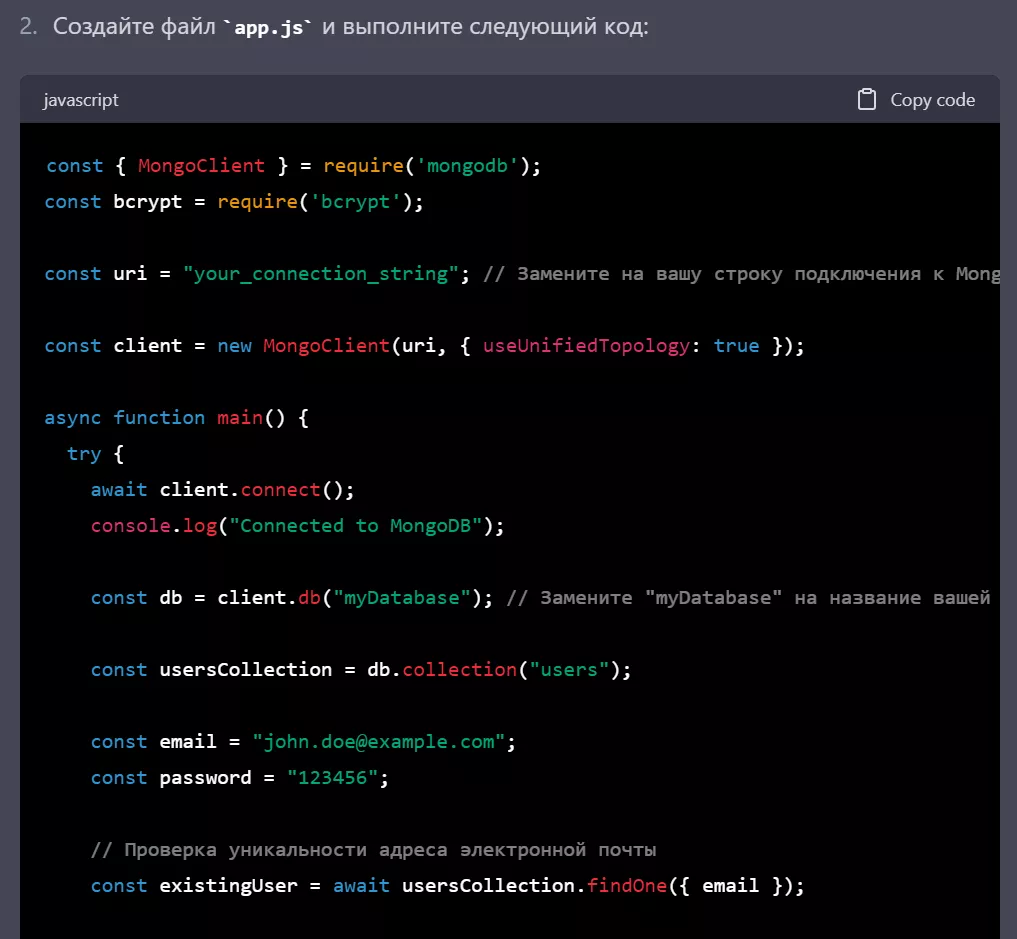Click the findOne method call
This screenshot has height=939, width=1017.
click(x=630, y=885)
